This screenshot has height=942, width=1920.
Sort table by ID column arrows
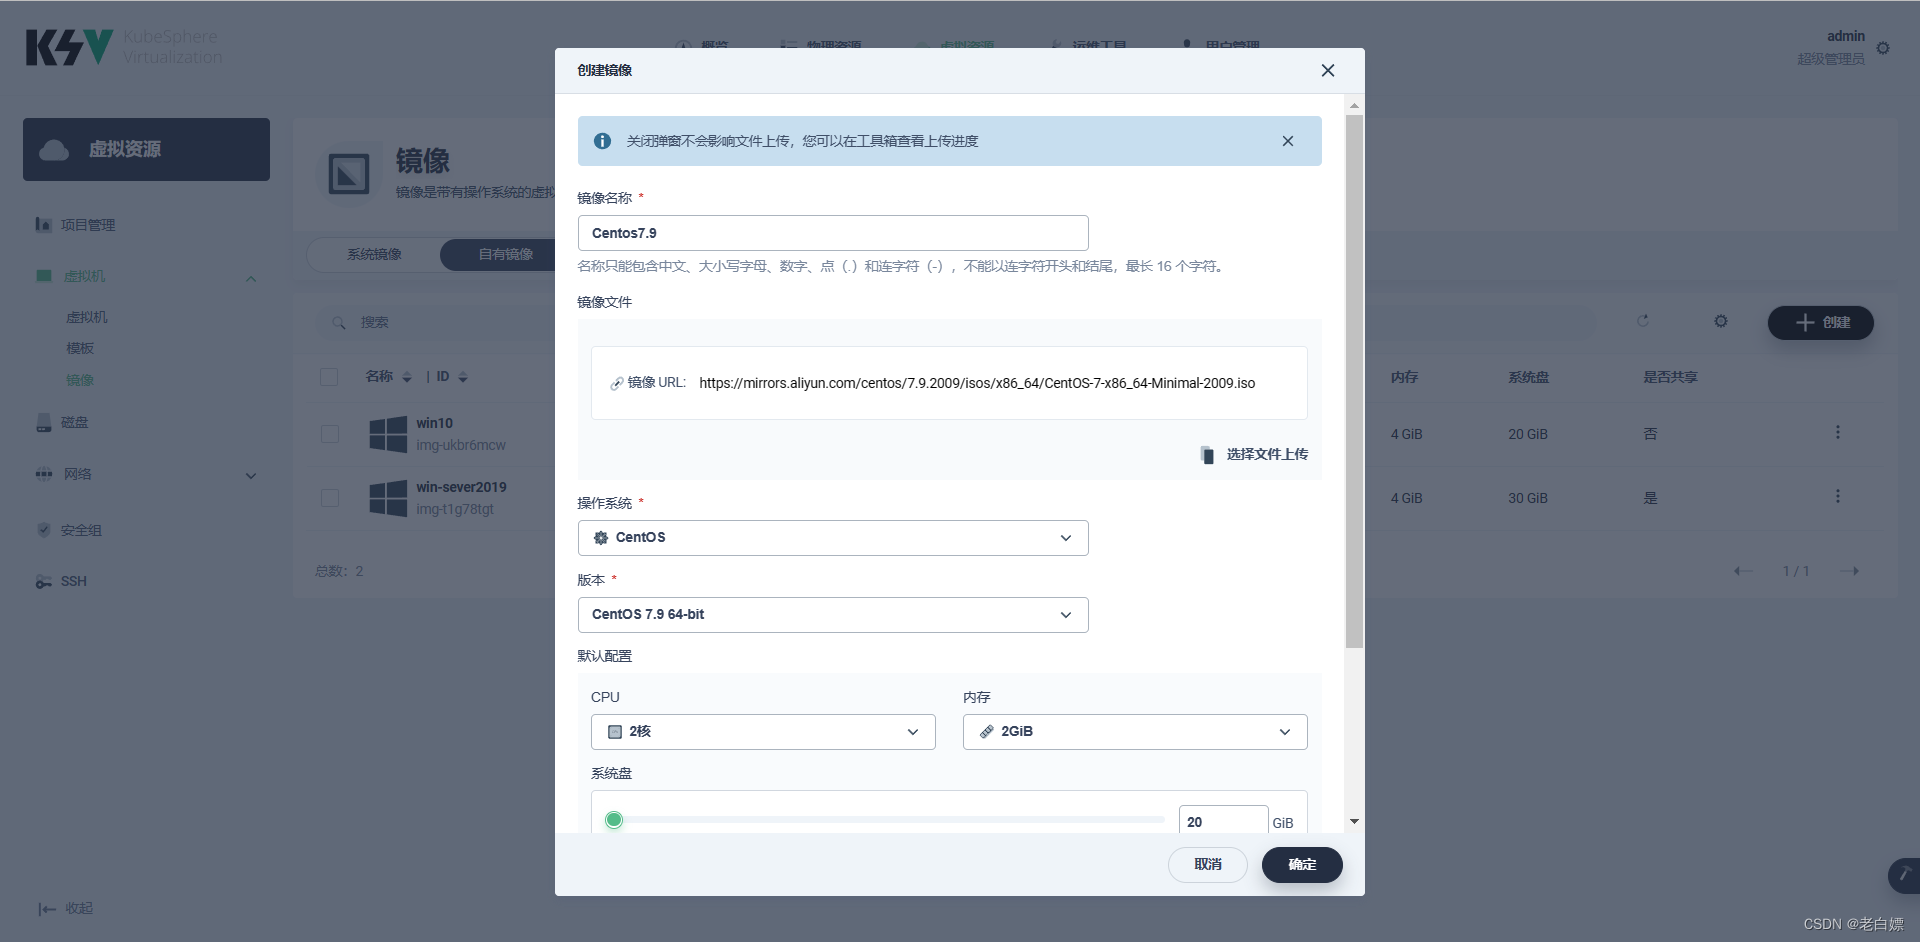coord(463,377)
